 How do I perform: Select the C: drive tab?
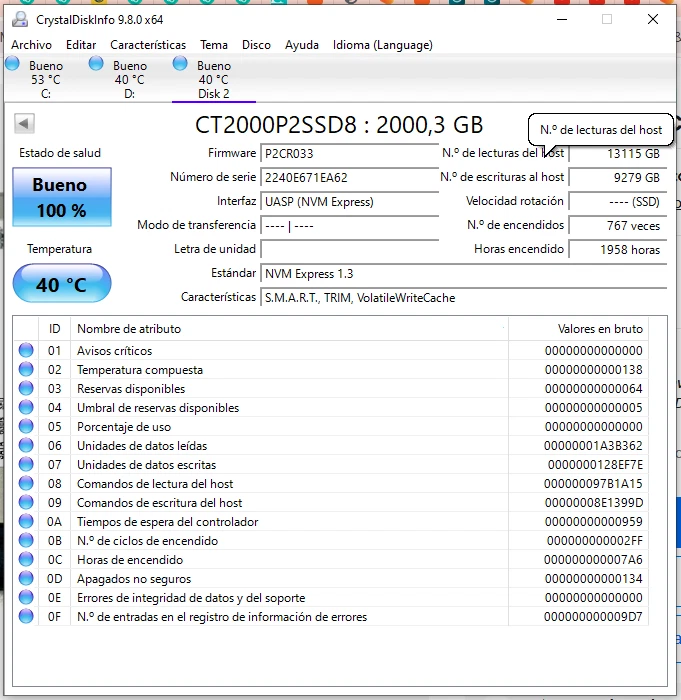tap(46, 79)
